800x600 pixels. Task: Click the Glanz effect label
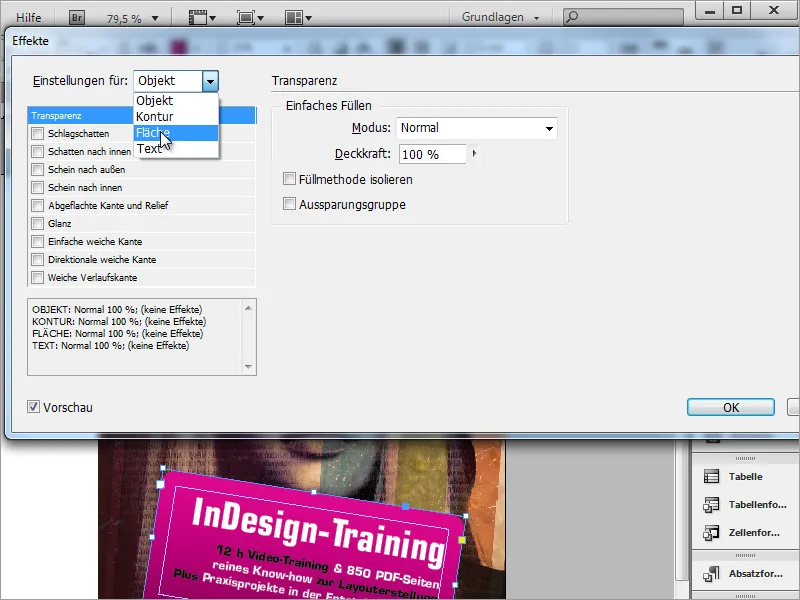pos(60,223)
